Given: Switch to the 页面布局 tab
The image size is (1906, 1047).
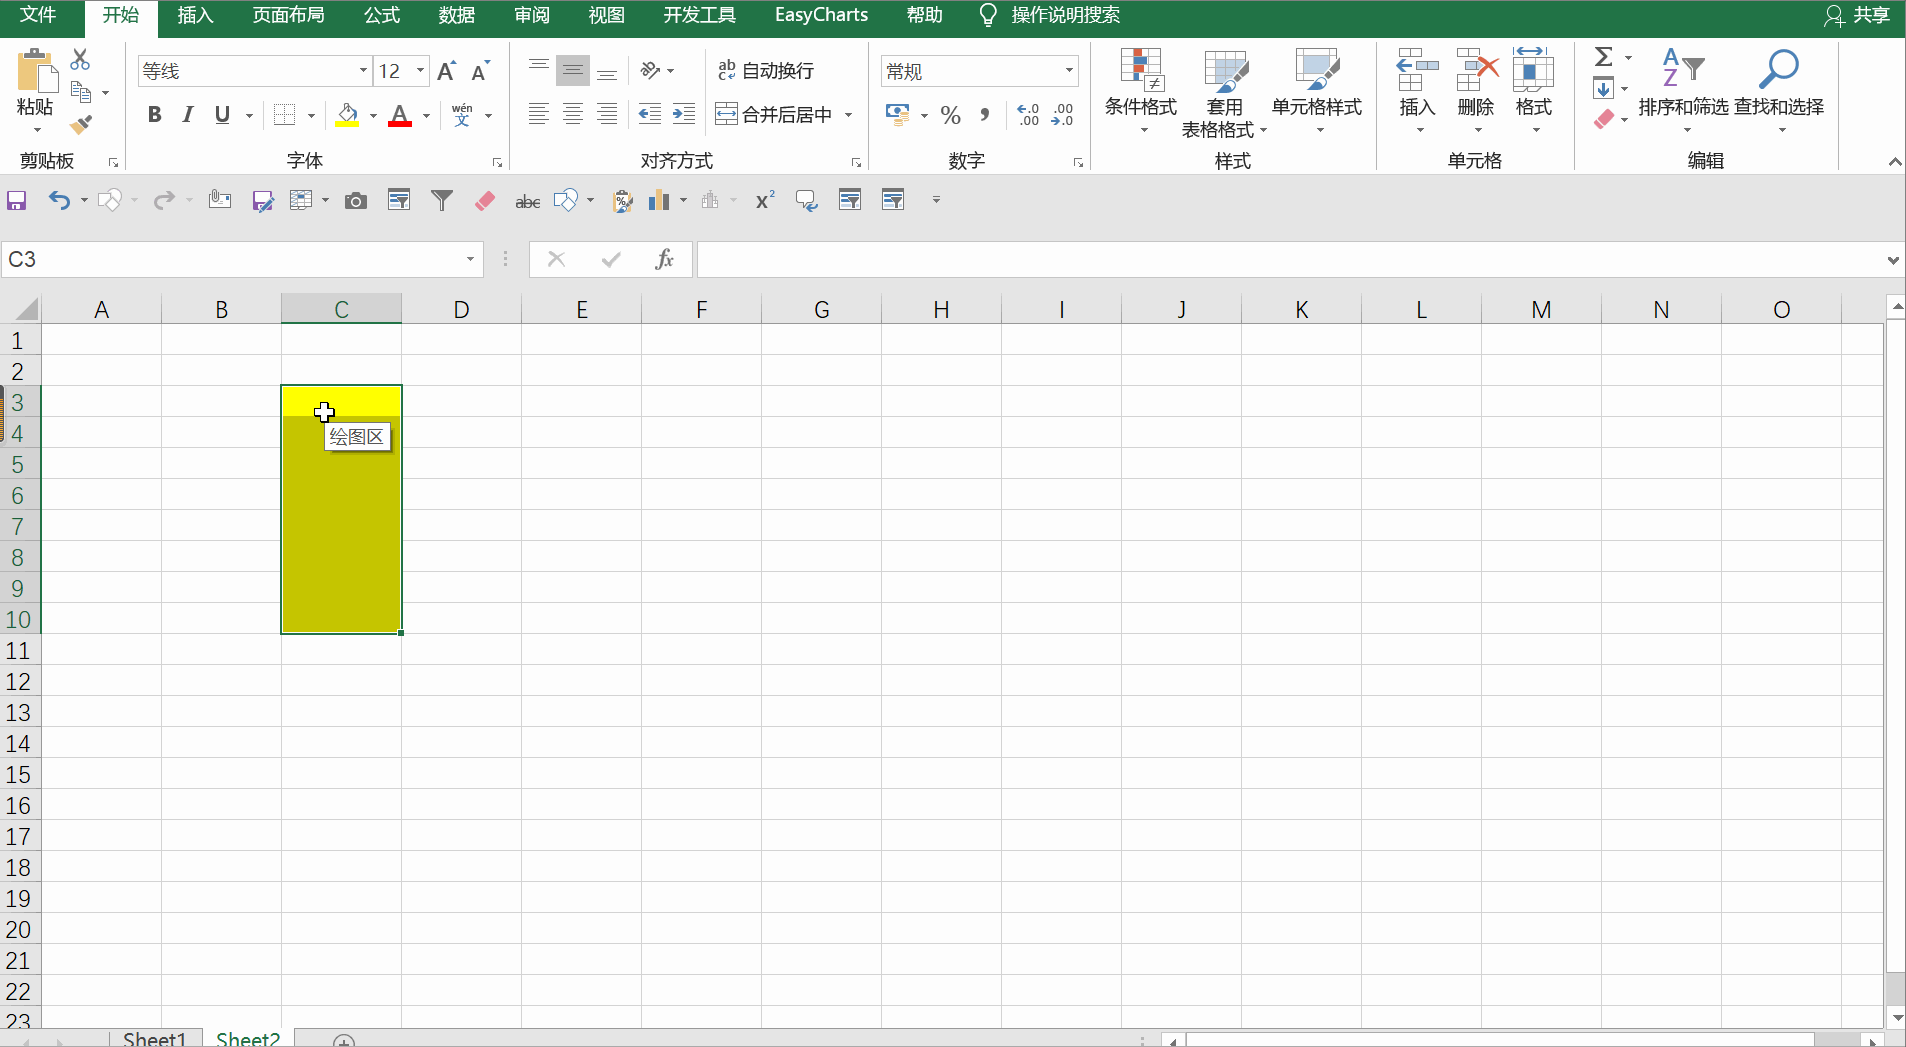Looking at the screenshot, I should click(x=288, y=15).
